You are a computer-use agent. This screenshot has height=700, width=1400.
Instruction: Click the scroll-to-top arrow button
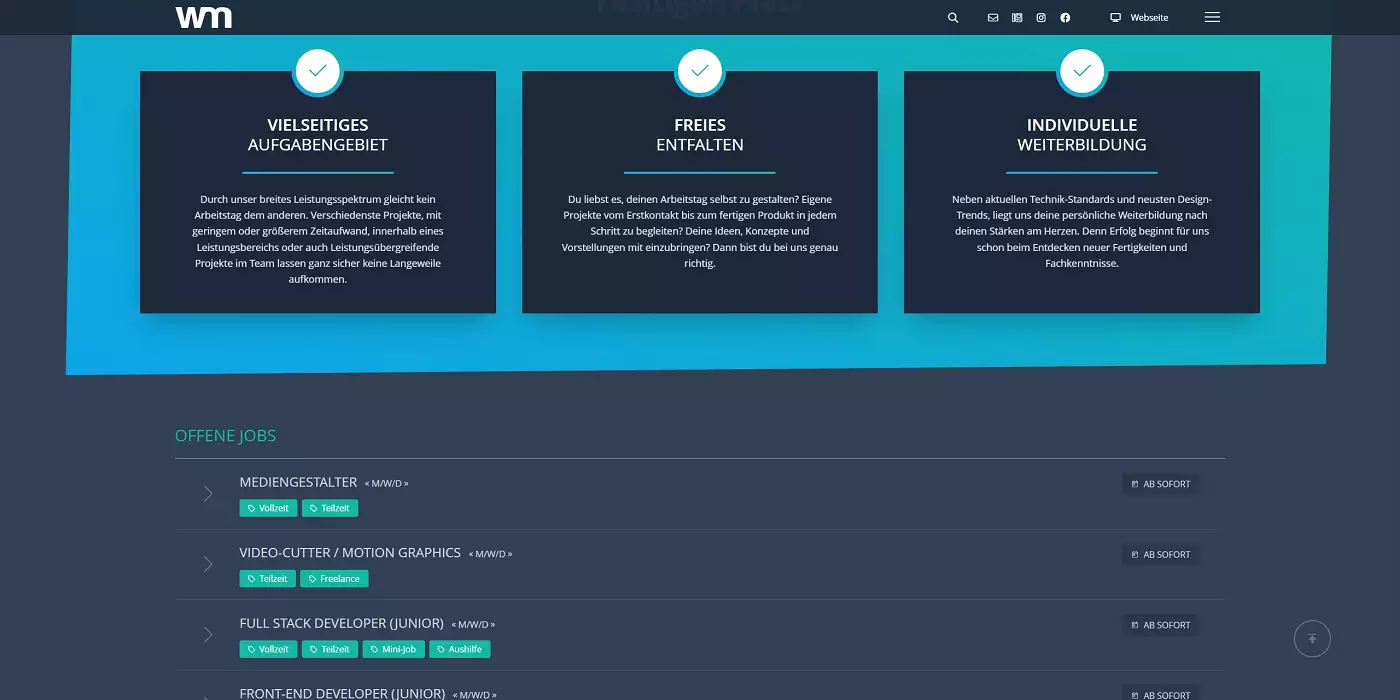tap(1312, 638)
